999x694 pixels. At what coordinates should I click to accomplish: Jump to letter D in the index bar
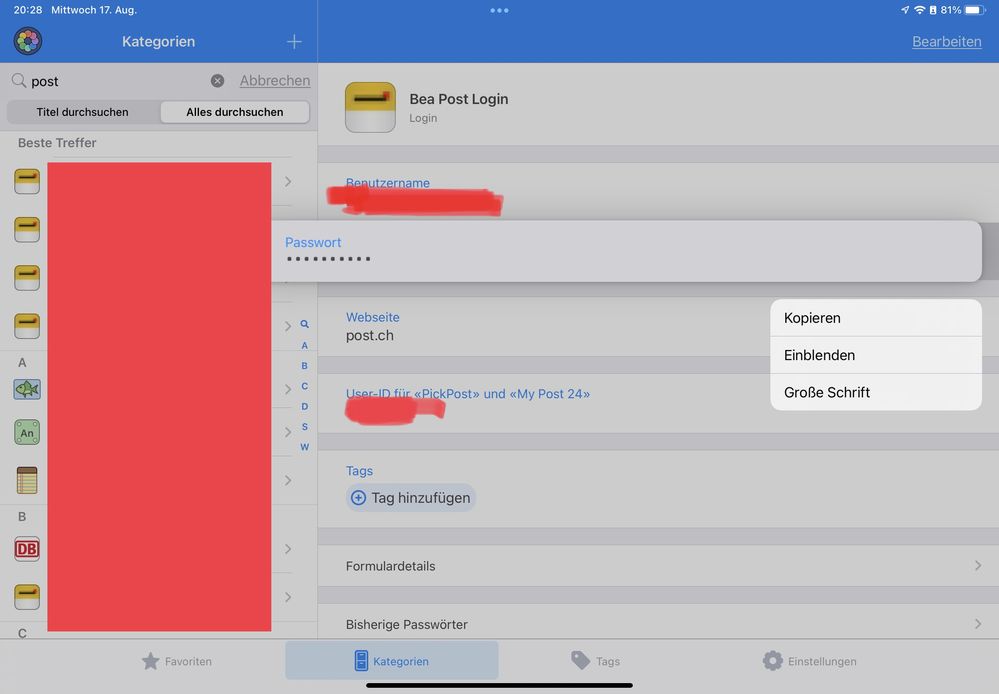[305, 407]
